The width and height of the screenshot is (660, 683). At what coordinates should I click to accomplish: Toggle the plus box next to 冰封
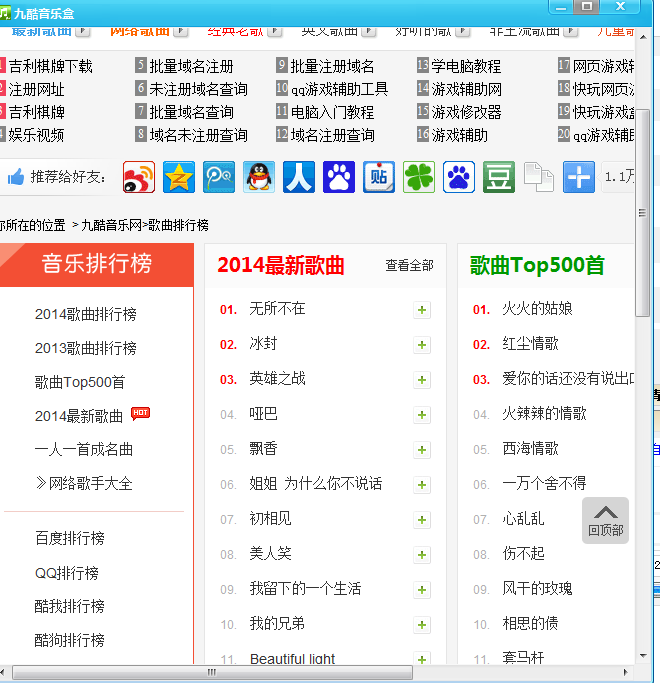422,345
